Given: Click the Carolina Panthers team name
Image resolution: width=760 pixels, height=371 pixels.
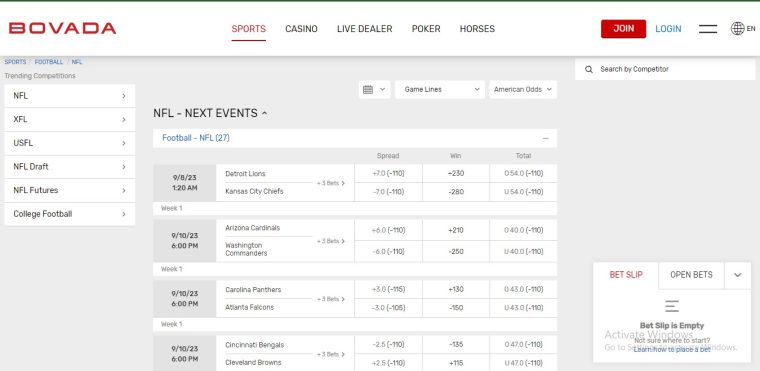Looking at the screenshot, I should pos(253,290).
